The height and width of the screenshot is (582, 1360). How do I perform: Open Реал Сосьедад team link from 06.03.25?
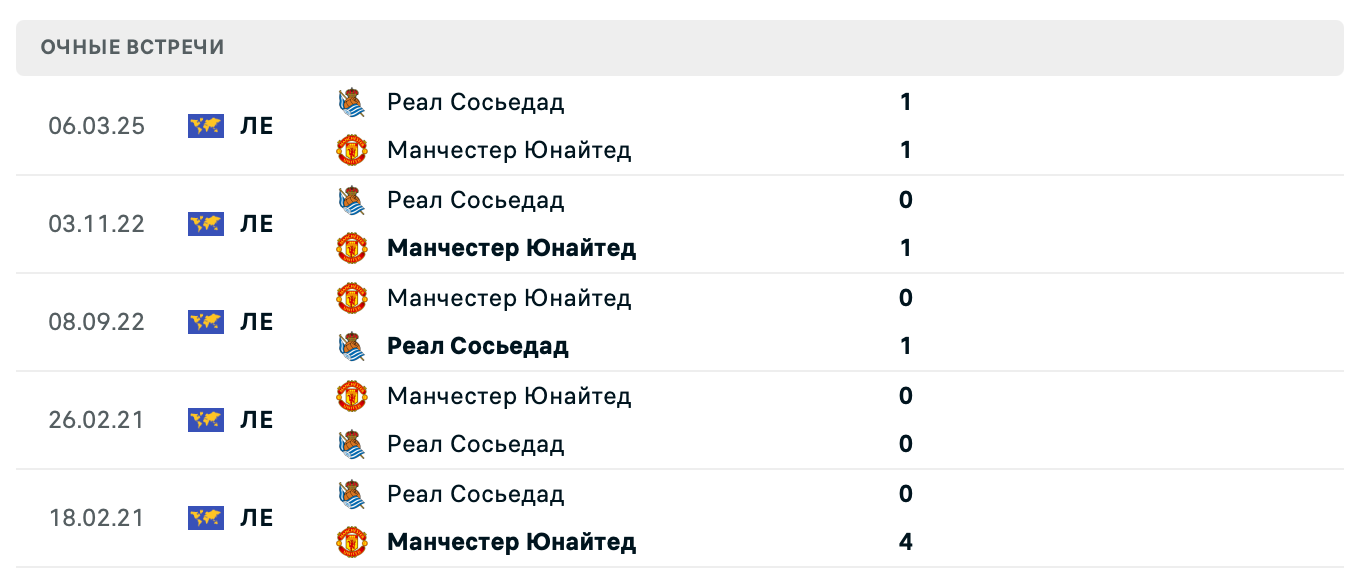[x=475, y=102]
